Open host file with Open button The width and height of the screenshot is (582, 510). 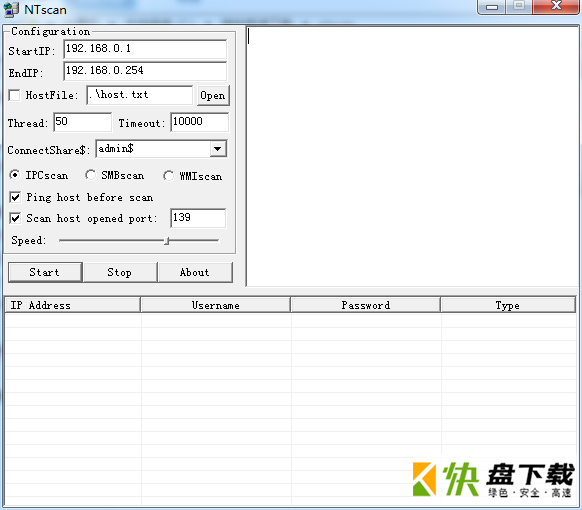click(213, 95)
